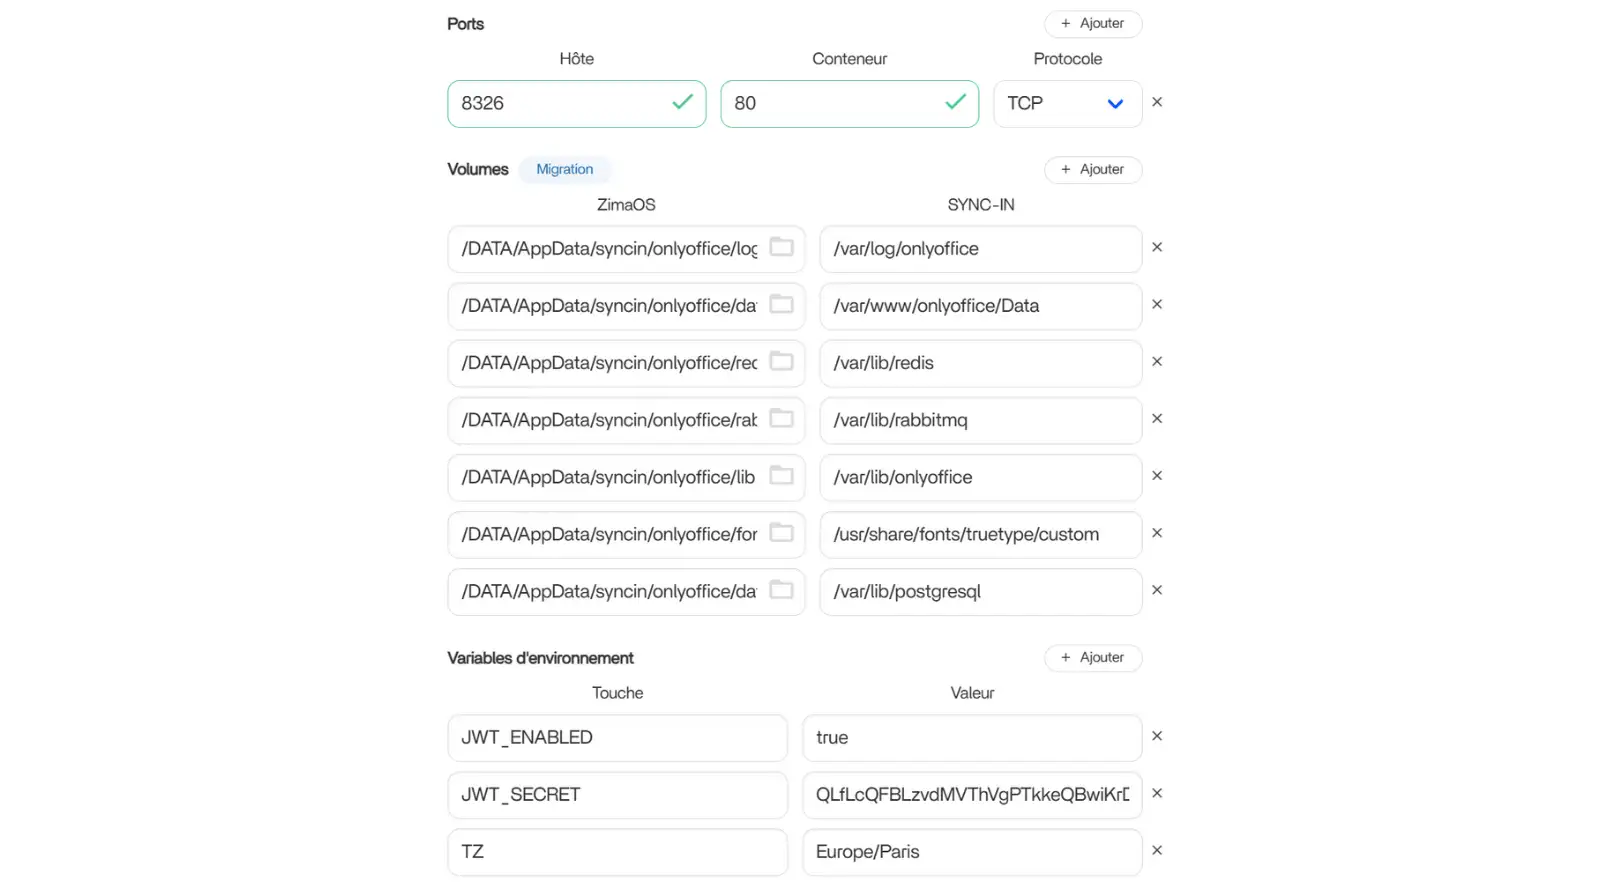Delete the /var/lib/redis volume row
Screen dimensions: 1600x896
1157,362
